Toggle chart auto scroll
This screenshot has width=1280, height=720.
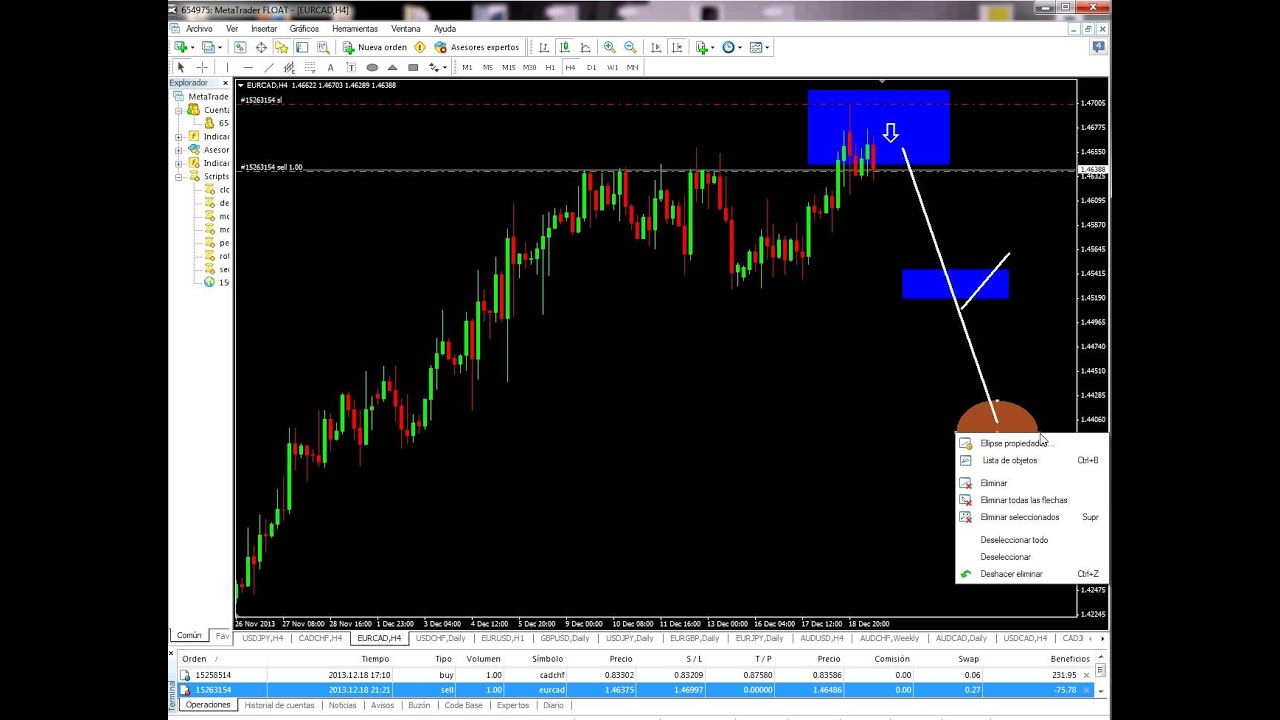point(656,47)
